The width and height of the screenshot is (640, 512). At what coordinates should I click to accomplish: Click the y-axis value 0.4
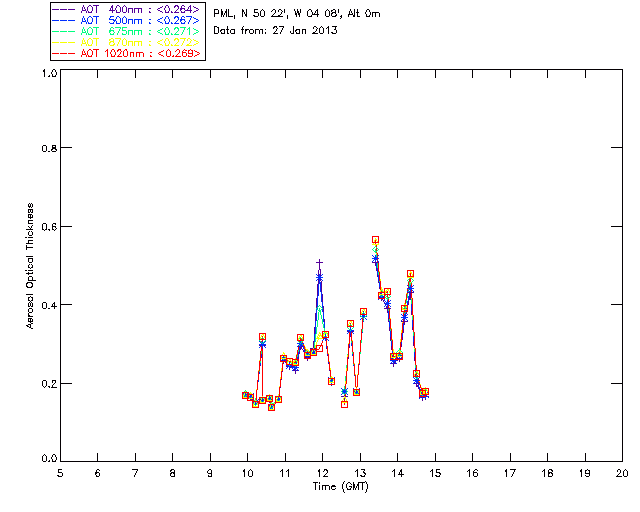coord(49,305)
